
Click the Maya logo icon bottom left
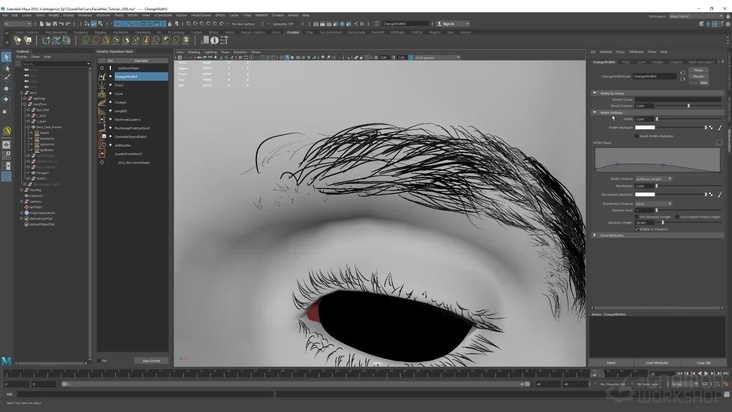tap(7, 360)
